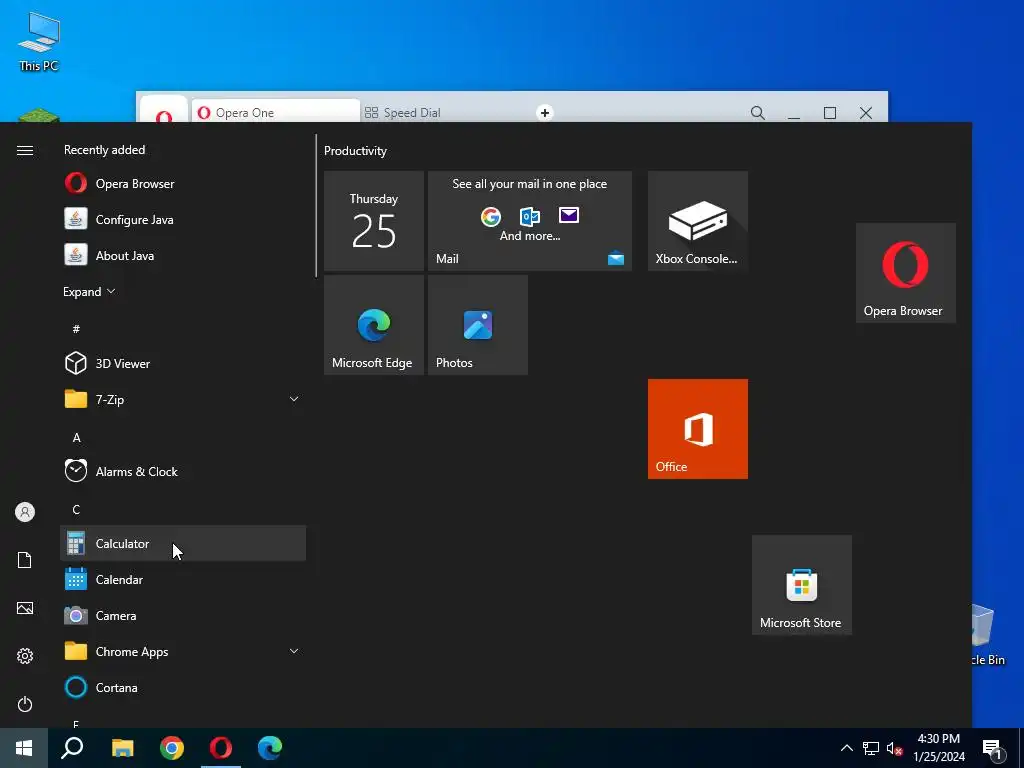The image size is (1024, 768).
Task: Open taskbar search magnifier
Action: pos(72,748)
